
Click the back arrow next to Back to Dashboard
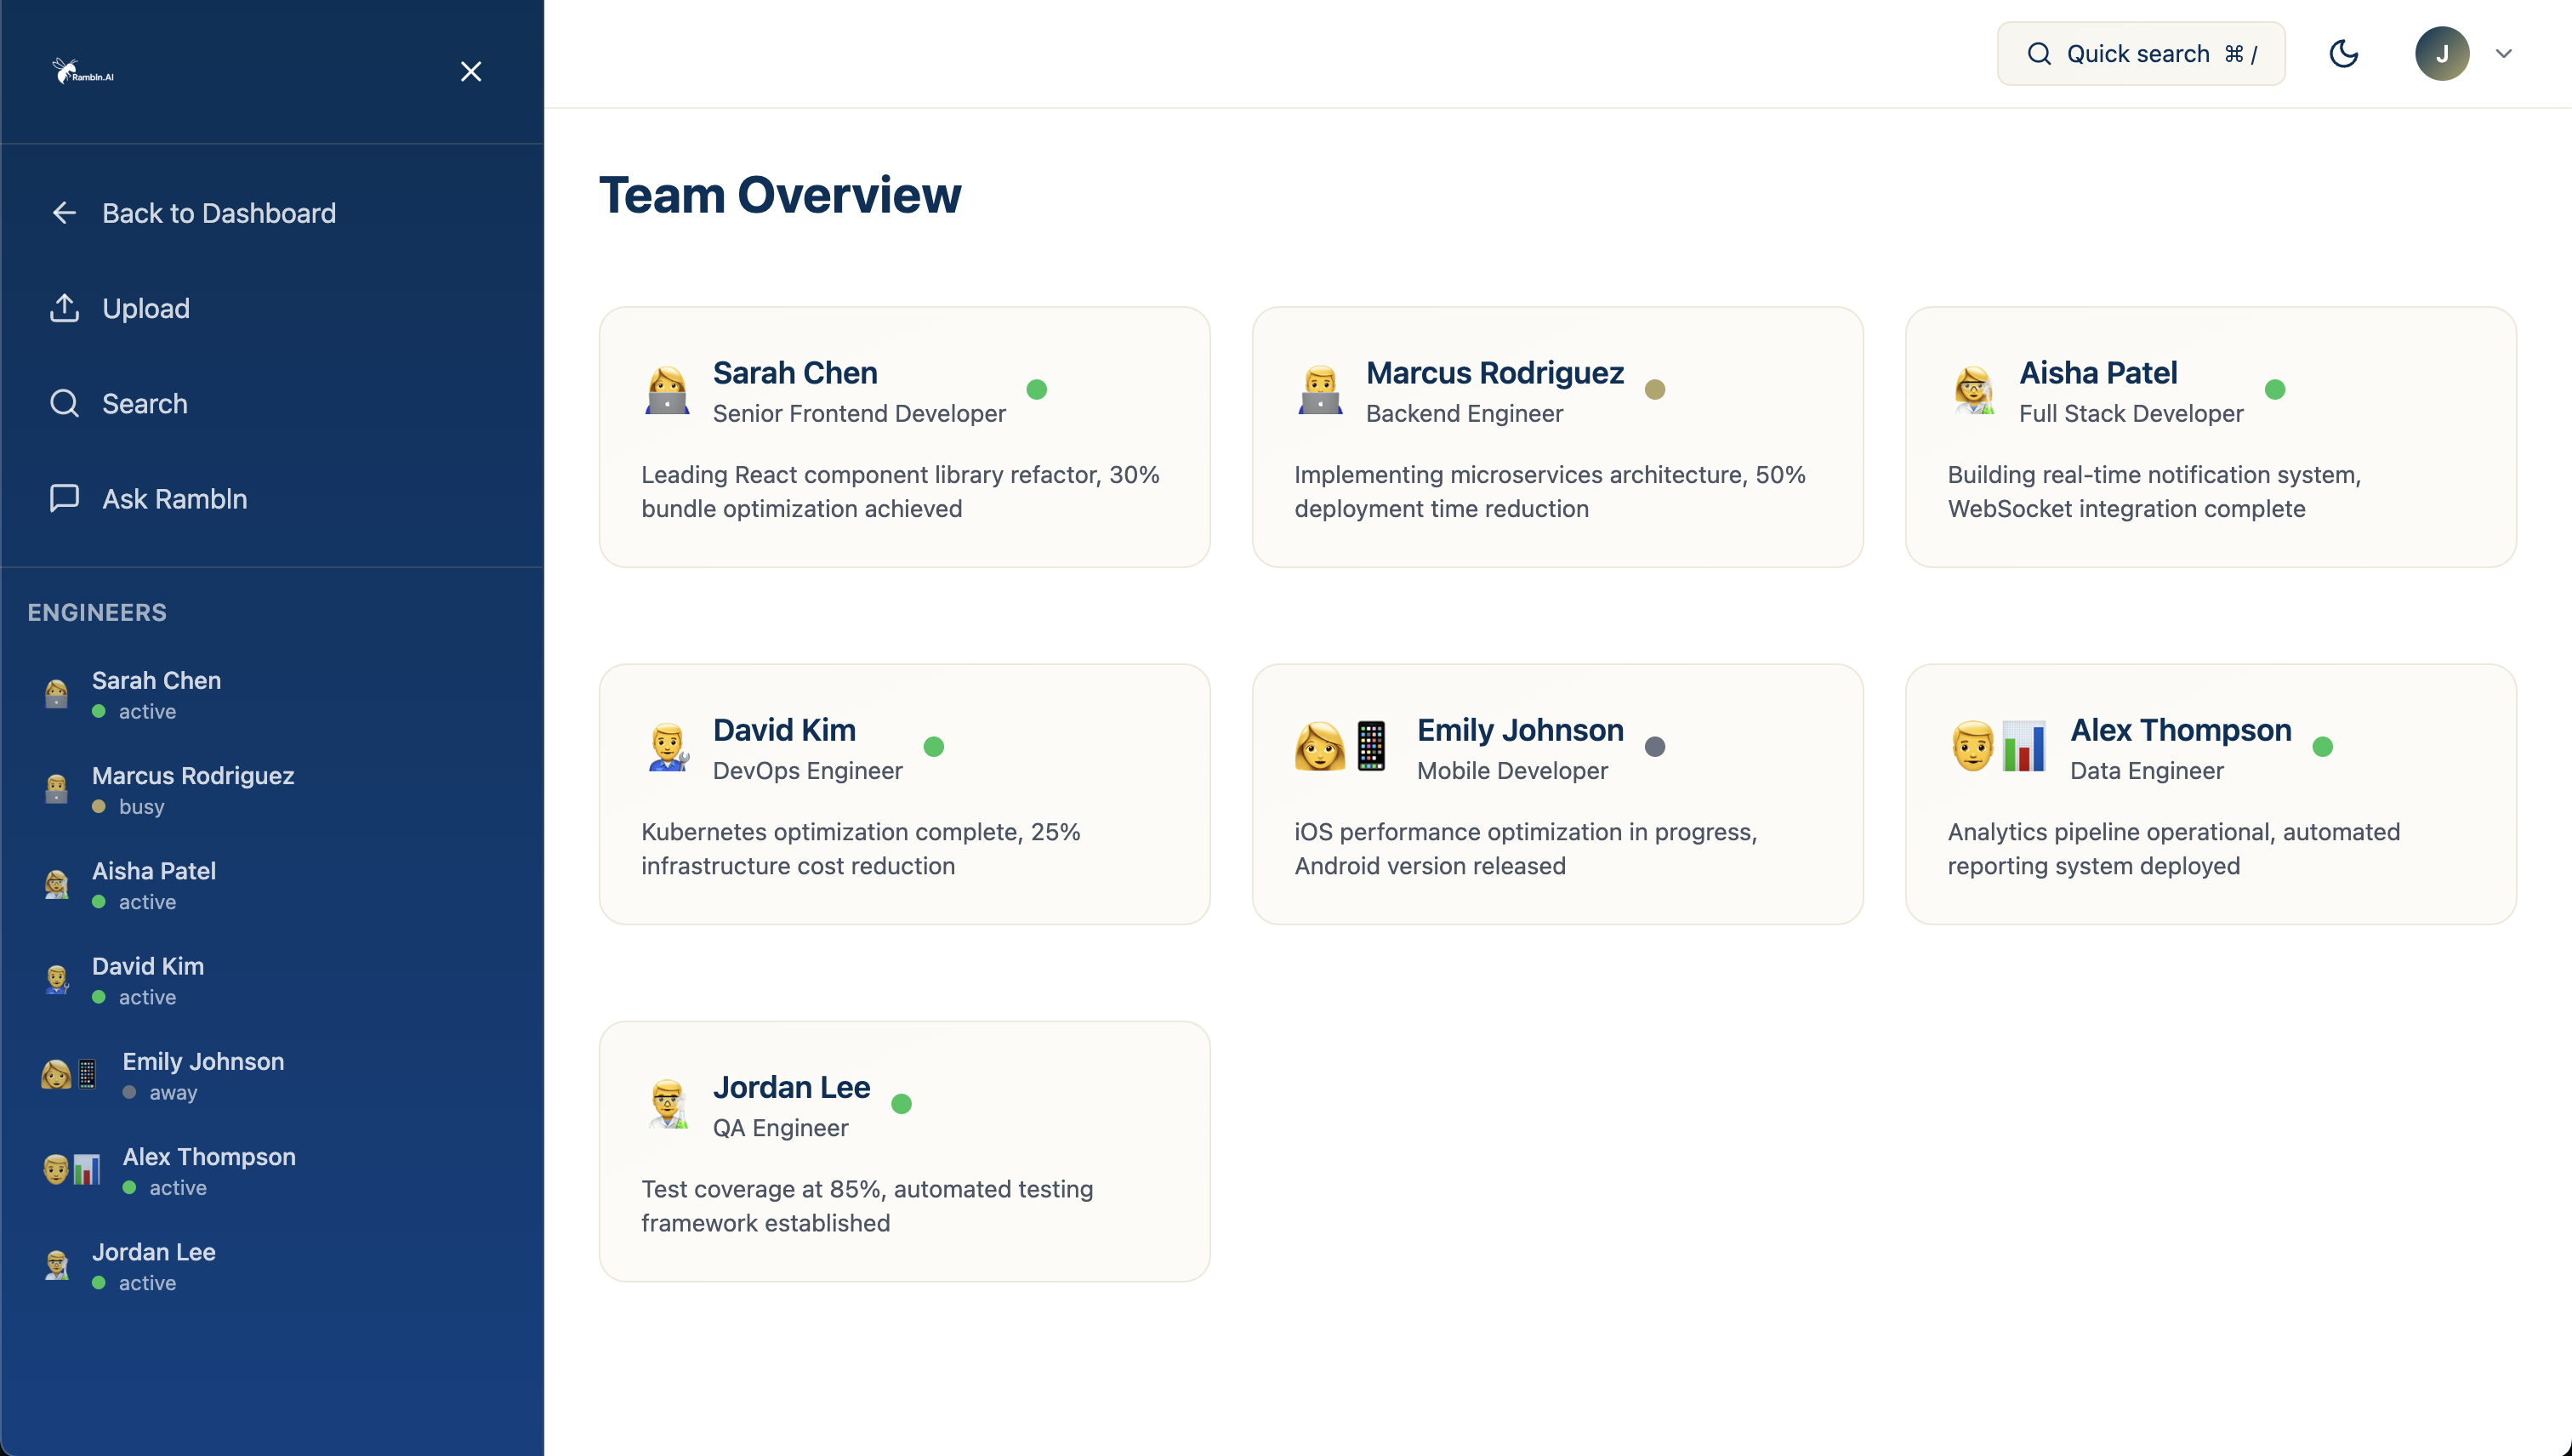[x=64, y=213]
